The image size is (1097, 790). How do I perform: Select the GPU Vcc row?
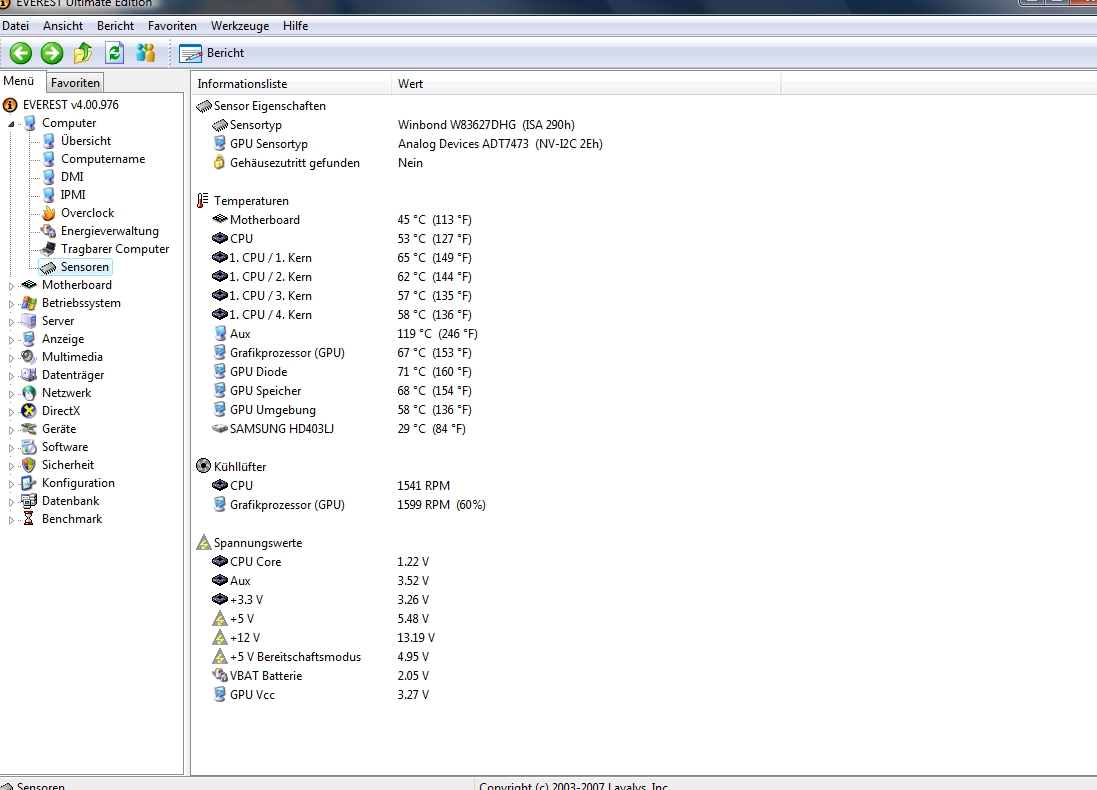point(322,695)
